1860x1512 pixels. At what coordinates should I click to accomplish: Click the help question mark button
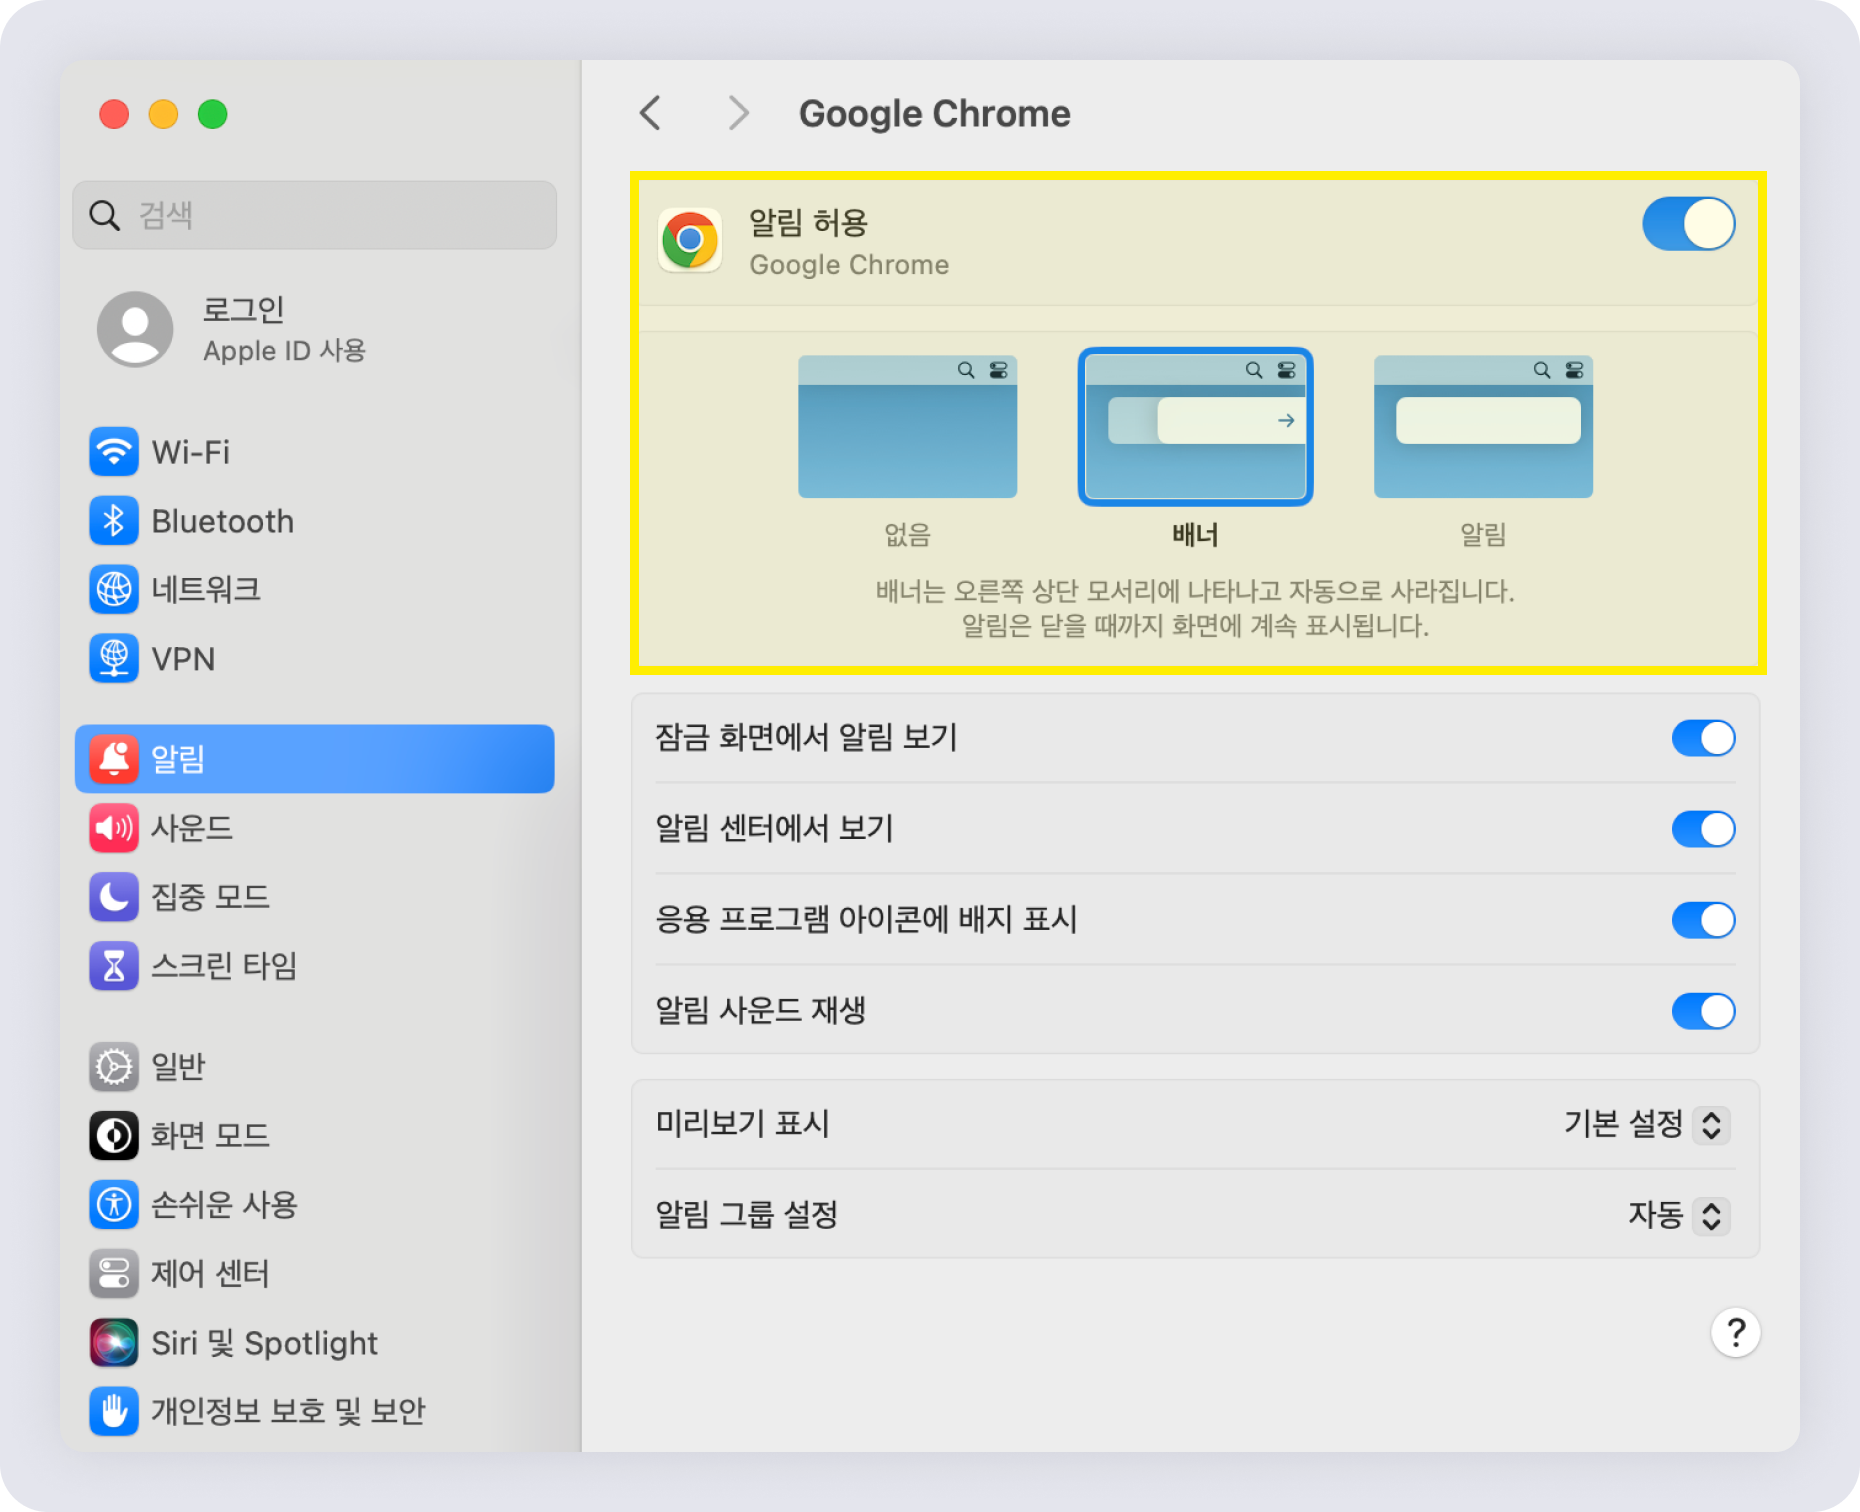coord(1735,1332)
